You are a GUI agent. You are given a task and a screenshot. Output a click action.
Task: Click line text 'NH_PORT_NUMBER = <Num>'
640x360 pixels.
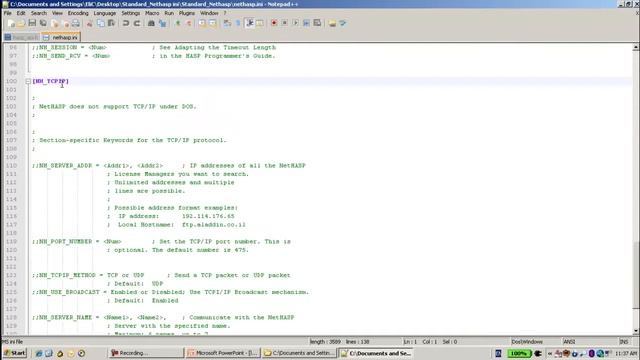(77, 242)
